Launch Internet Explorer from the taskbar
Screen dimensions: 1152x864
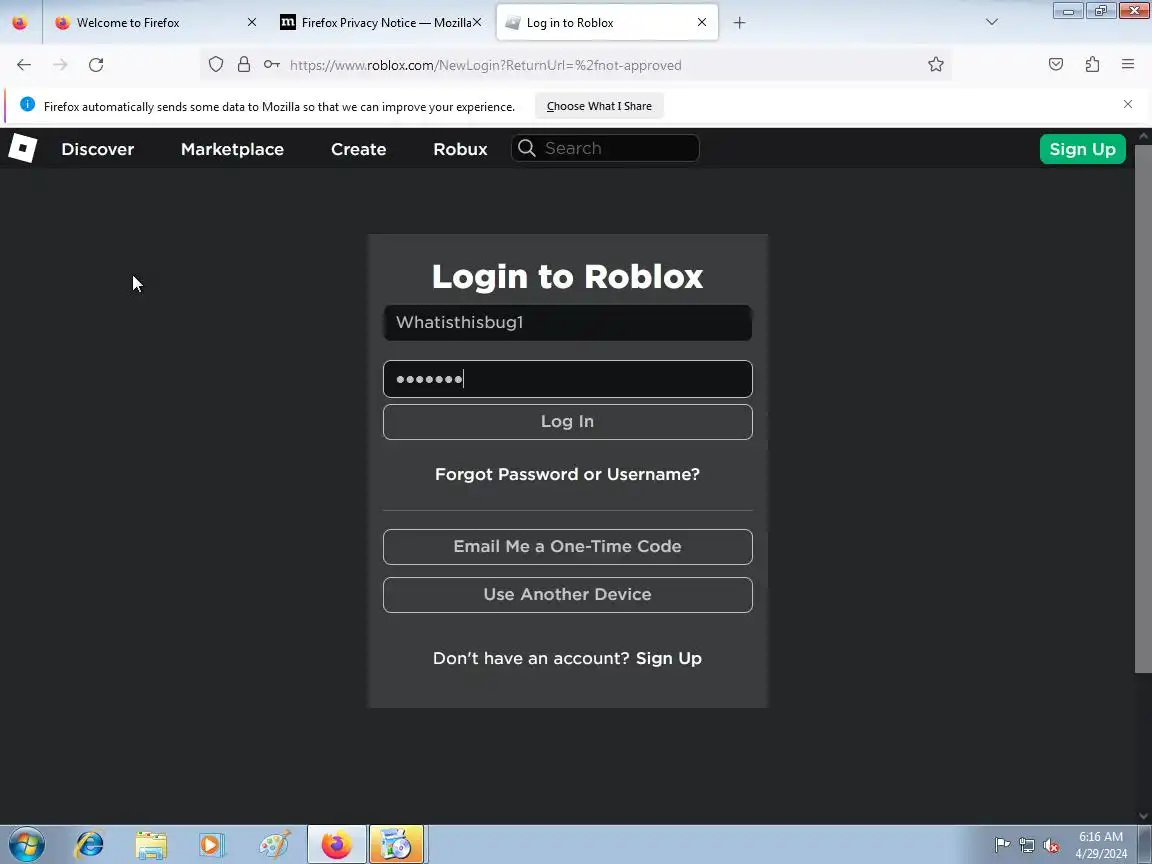click(90, 845)
